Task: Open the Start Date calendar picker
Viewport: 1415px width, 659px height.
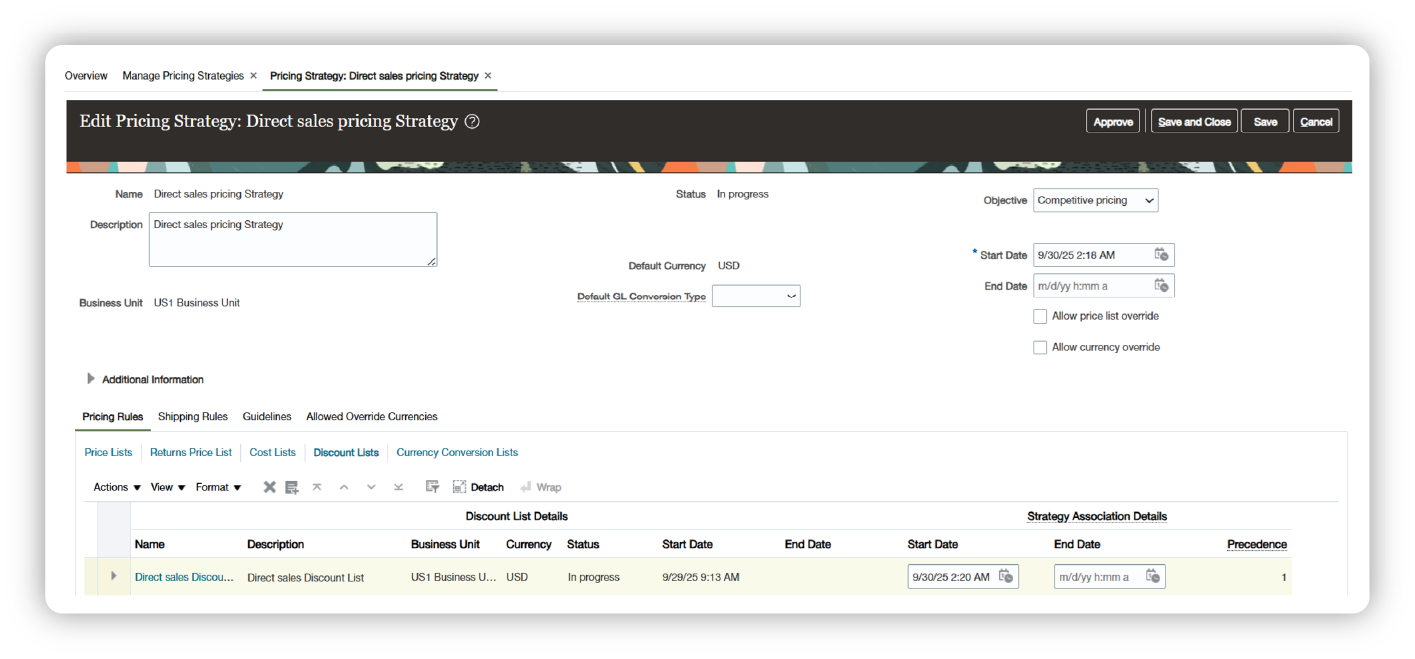Action: click(1162, 255)
